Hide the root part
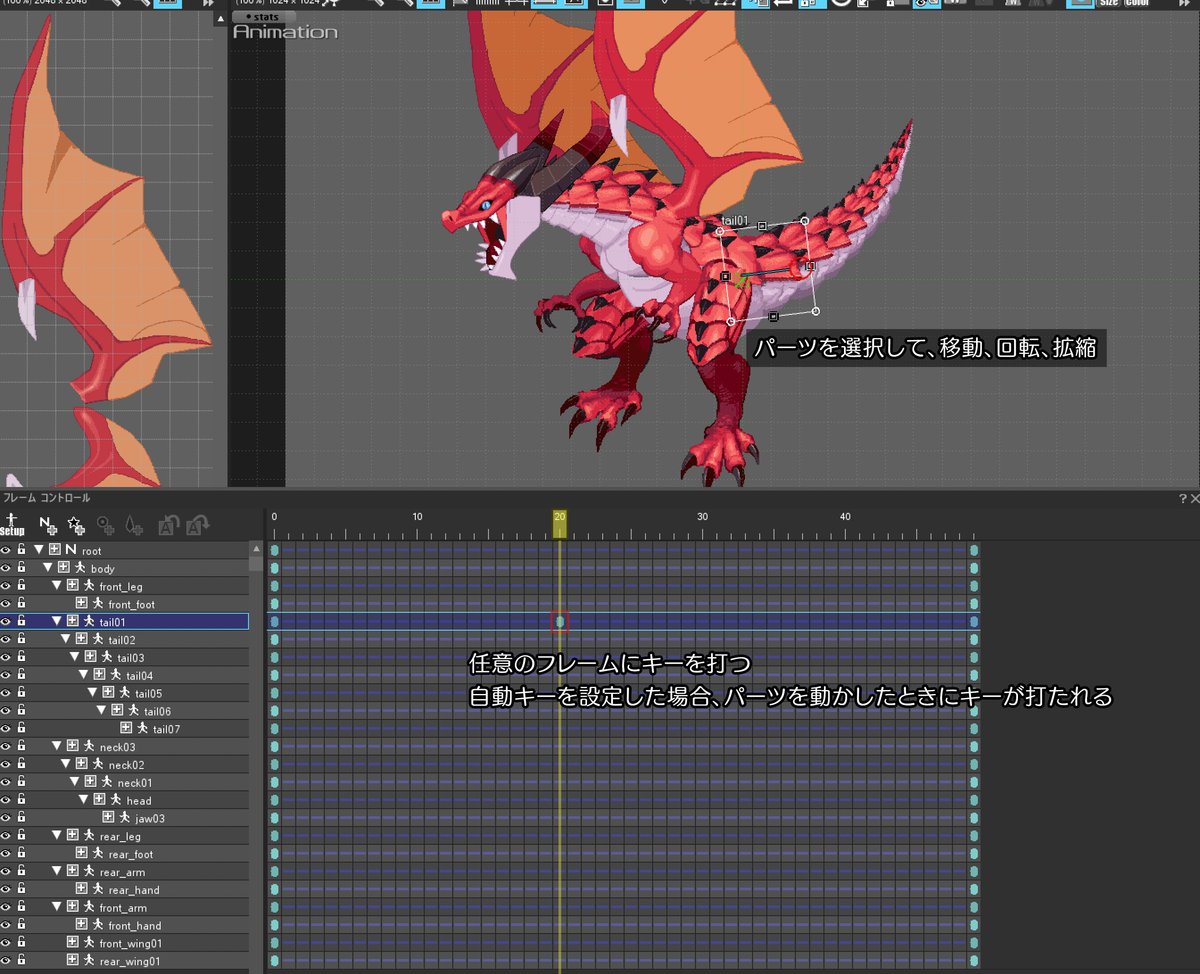Viewport: 1200px width, 974px height. [x=6, y=550]
